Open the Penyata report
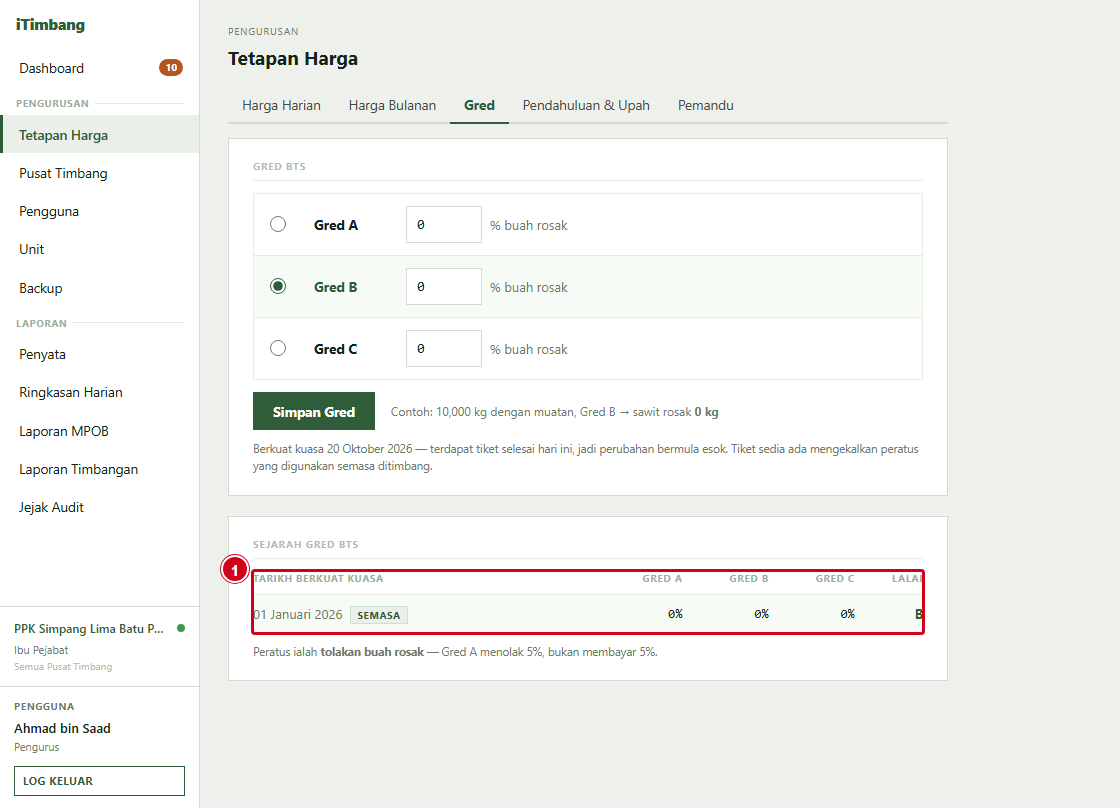Image resolution: width=1120 pixels, height=808 pixels. (99, 354)
